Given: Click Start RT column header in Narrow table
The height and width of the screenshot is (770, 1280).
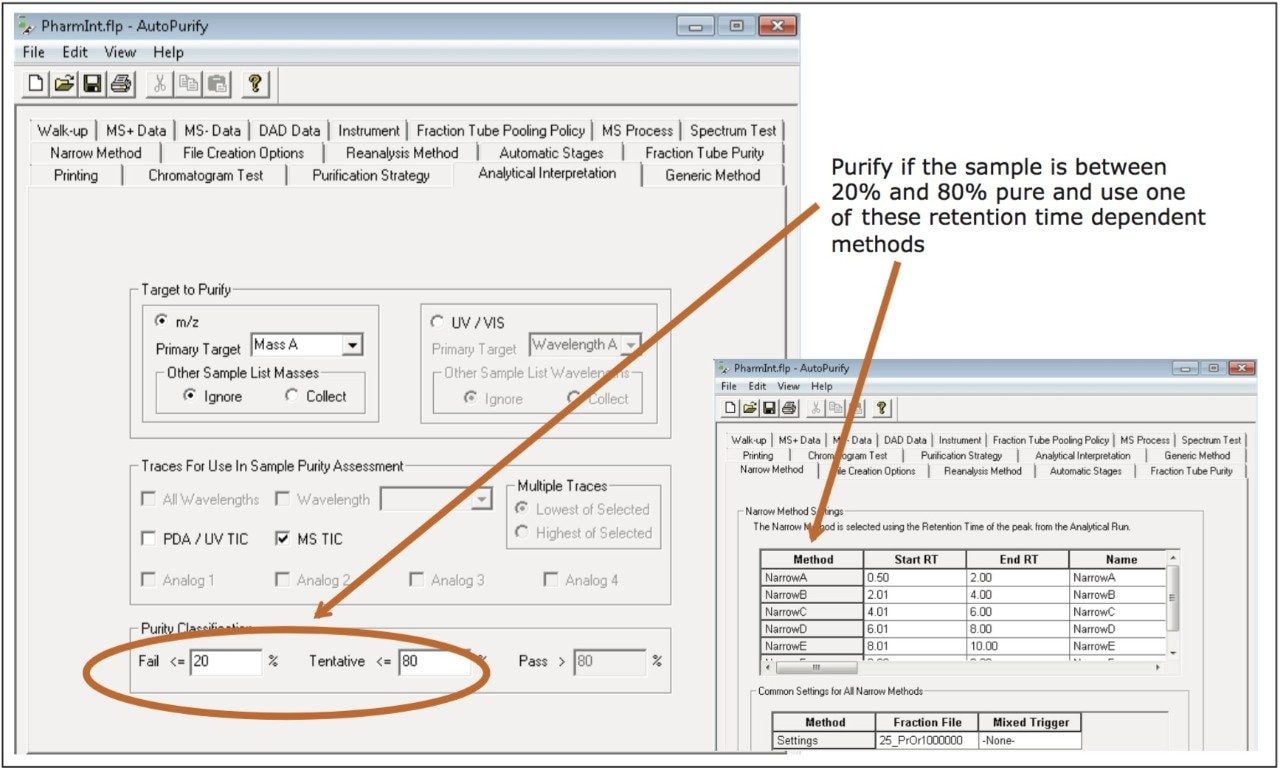Looking at the screenshot, I should [x=915, y=559].
